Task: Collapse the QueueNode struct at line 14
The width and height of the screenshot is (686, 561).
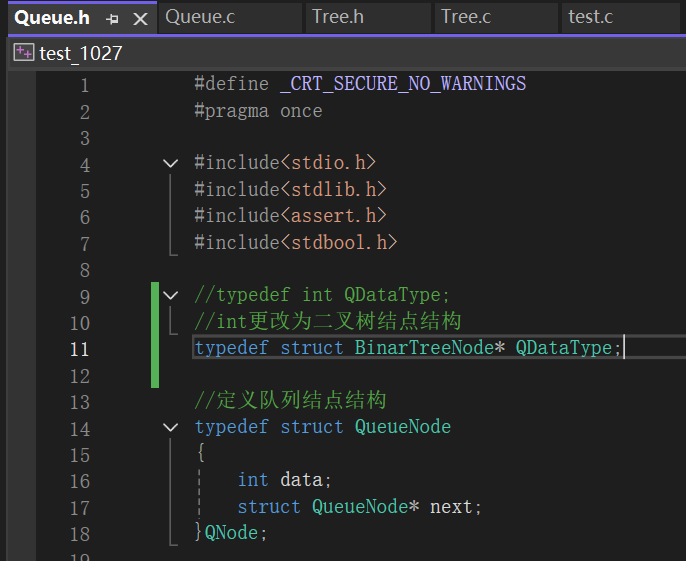Action: click(170, 427)
